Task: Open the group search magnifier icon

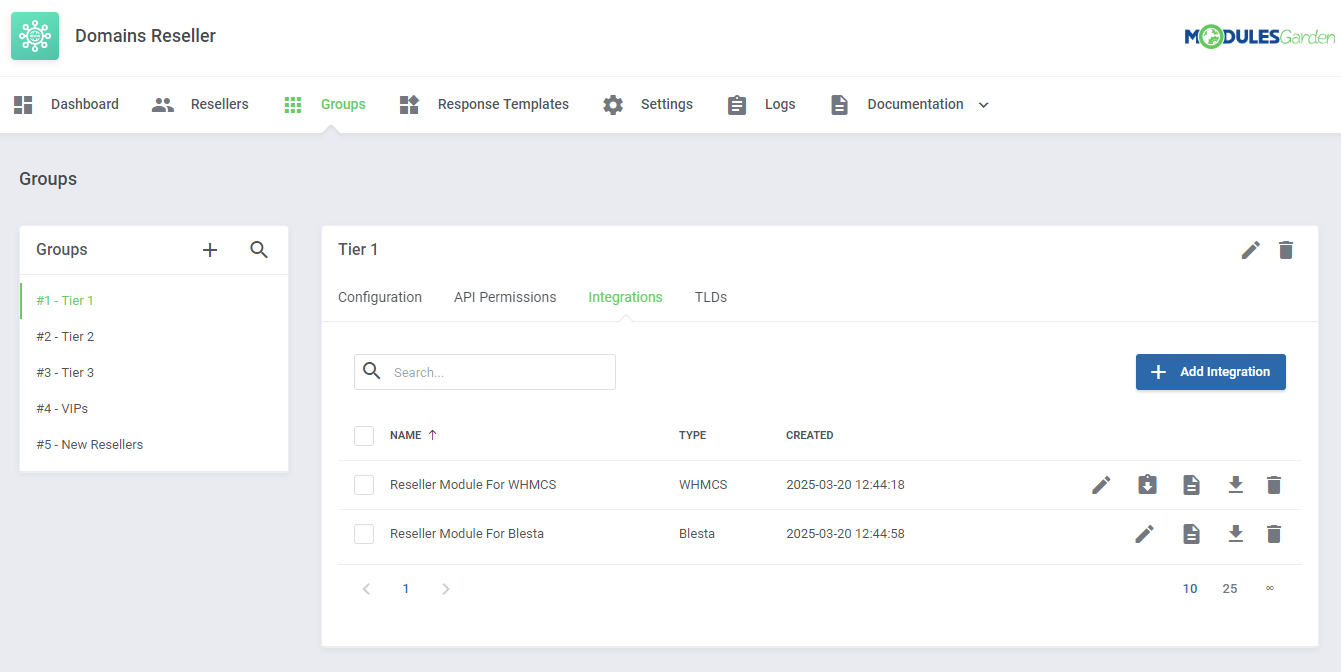Action: click(259, 250)
